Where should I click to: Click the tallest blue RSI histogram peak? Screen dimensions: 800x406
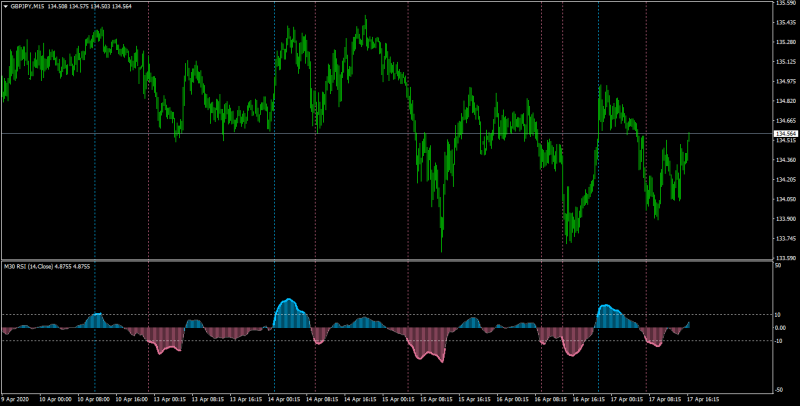click(290, 313)
